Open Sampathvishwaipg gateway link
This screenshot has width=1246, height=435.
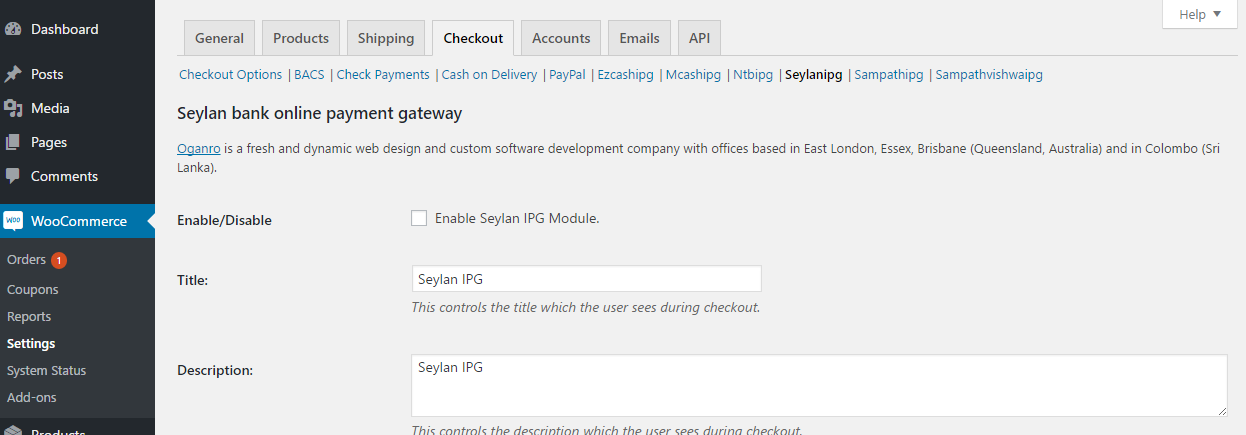pyautogui.click(x=989, y=74)
